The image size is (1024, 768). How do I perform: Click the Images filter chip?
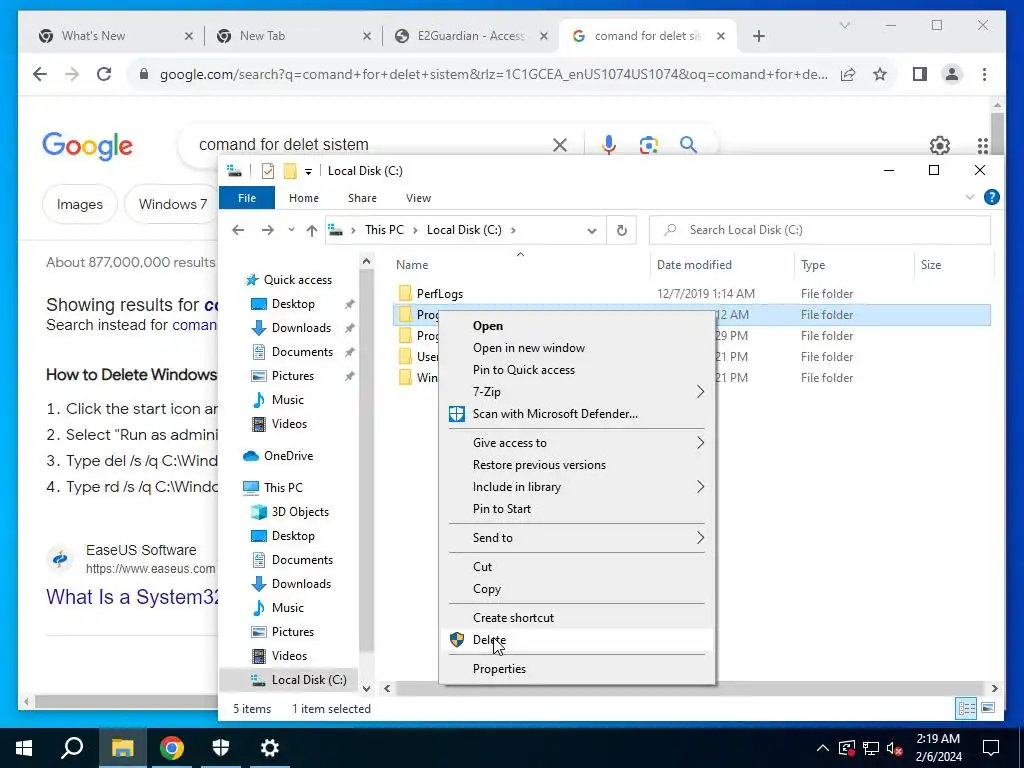click(x=80, y=204)
